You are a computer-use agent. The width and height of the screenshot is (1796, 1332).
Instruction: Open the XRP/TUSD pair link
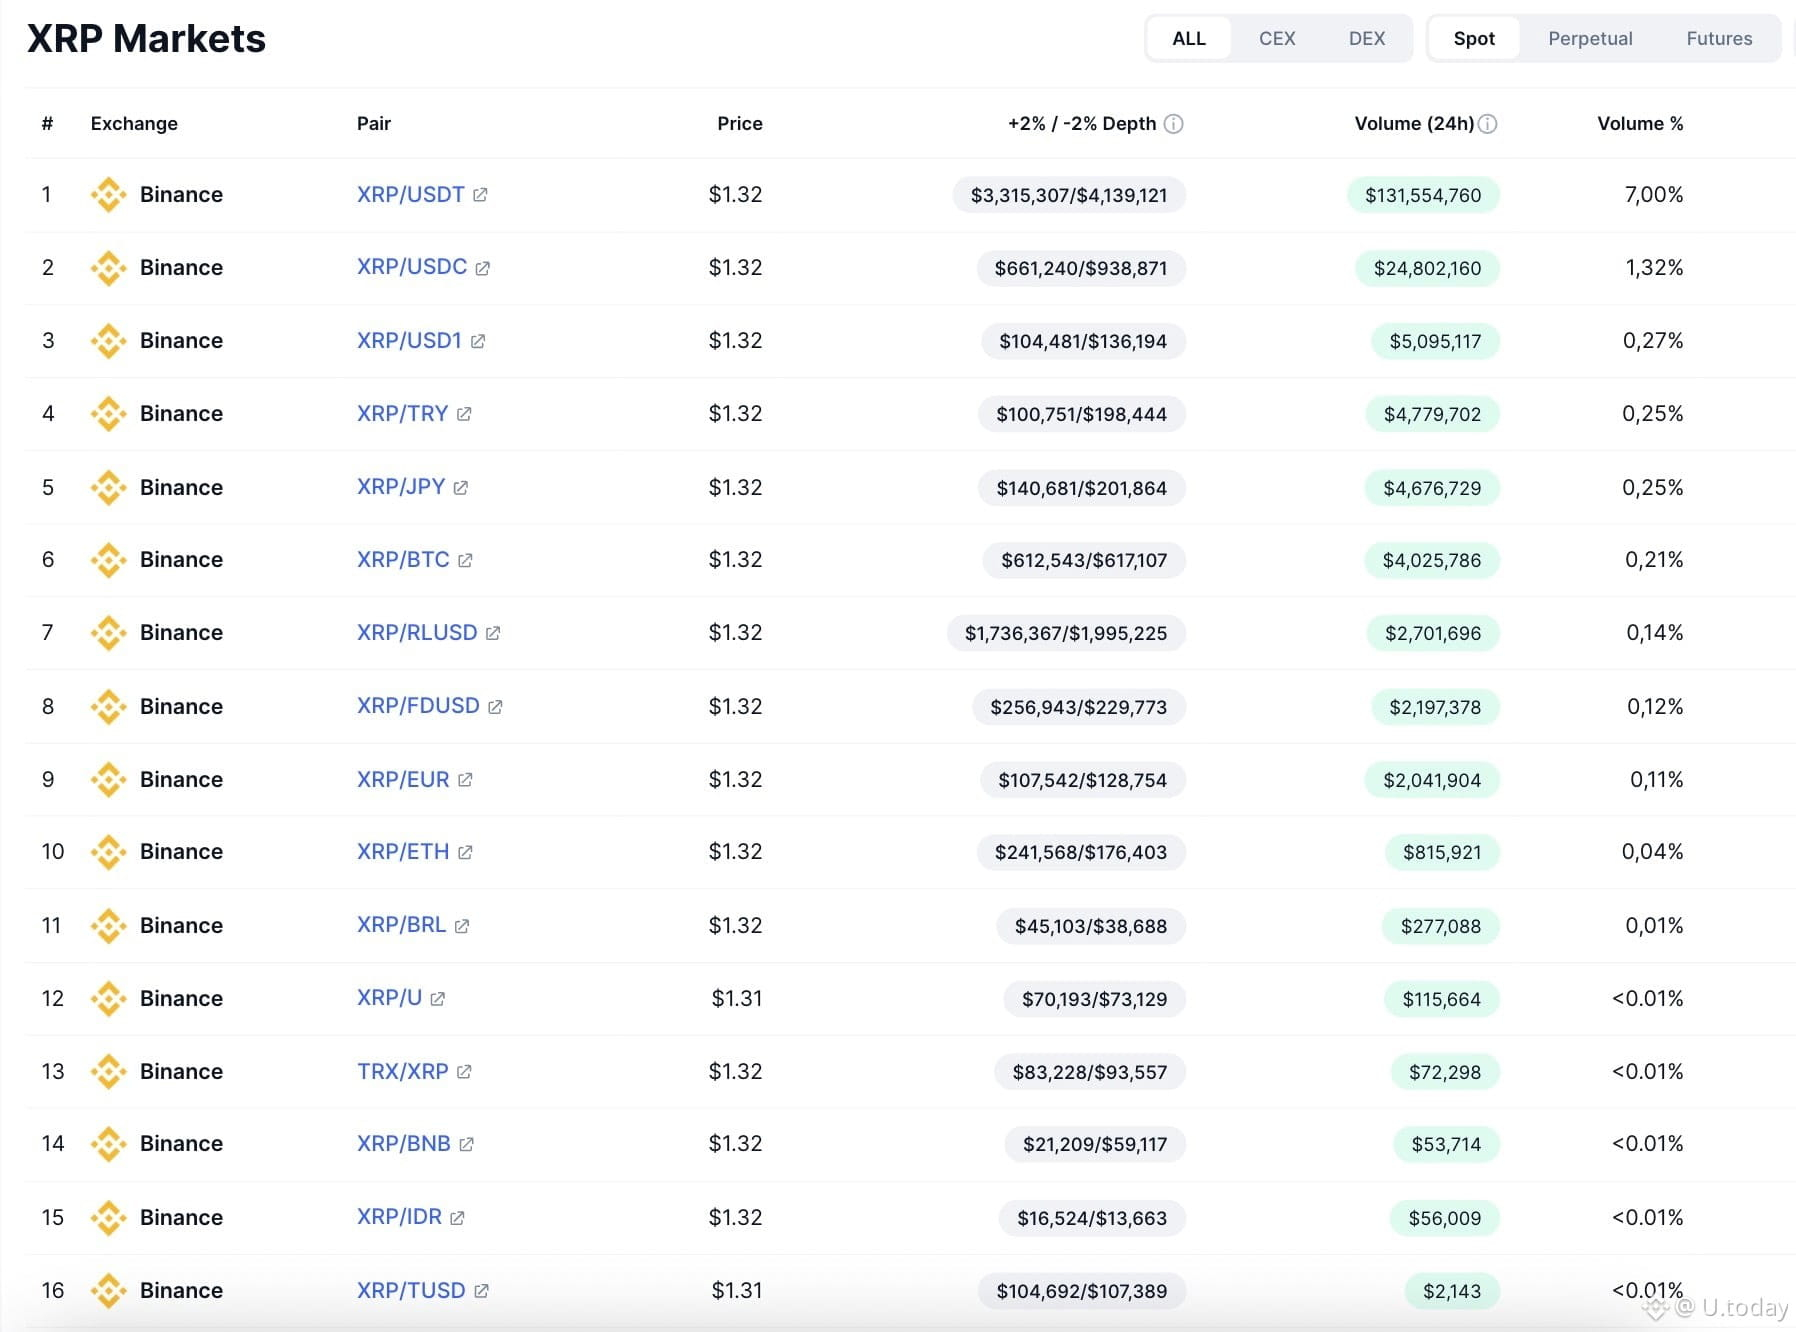[x=411, y=1291]
